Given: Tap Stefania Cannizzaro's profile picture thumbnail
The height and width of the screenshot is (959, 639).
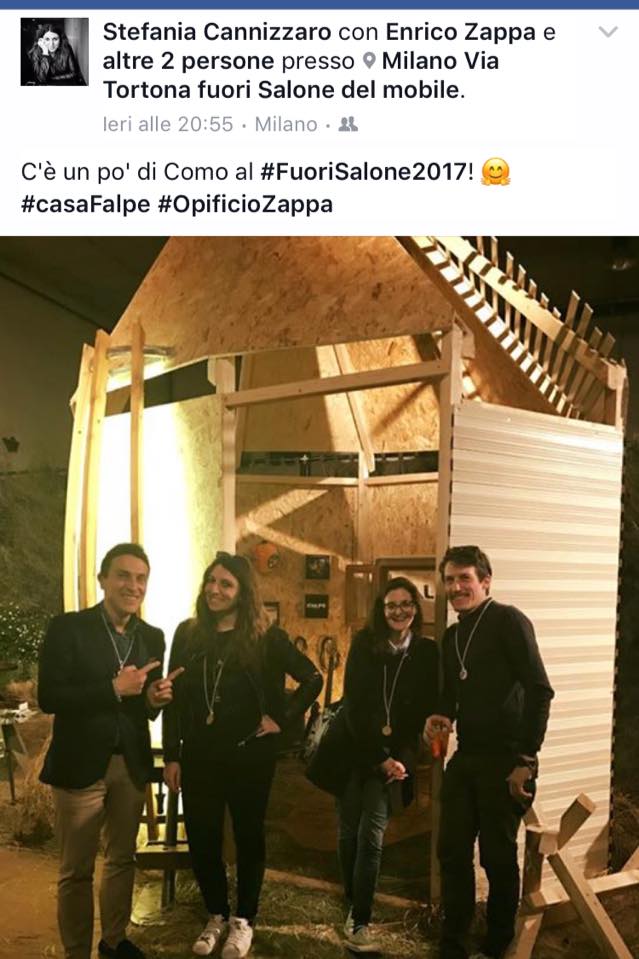Looking at the screenshot, I should pyautogui.click(x=54, y=51).
